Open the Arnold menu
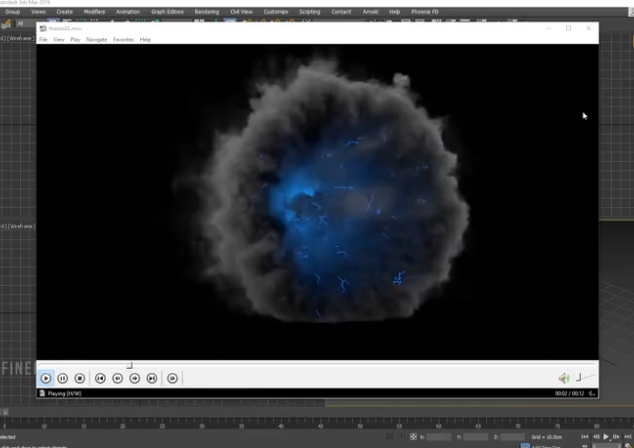The image size is (634, 448). point(370,12)
